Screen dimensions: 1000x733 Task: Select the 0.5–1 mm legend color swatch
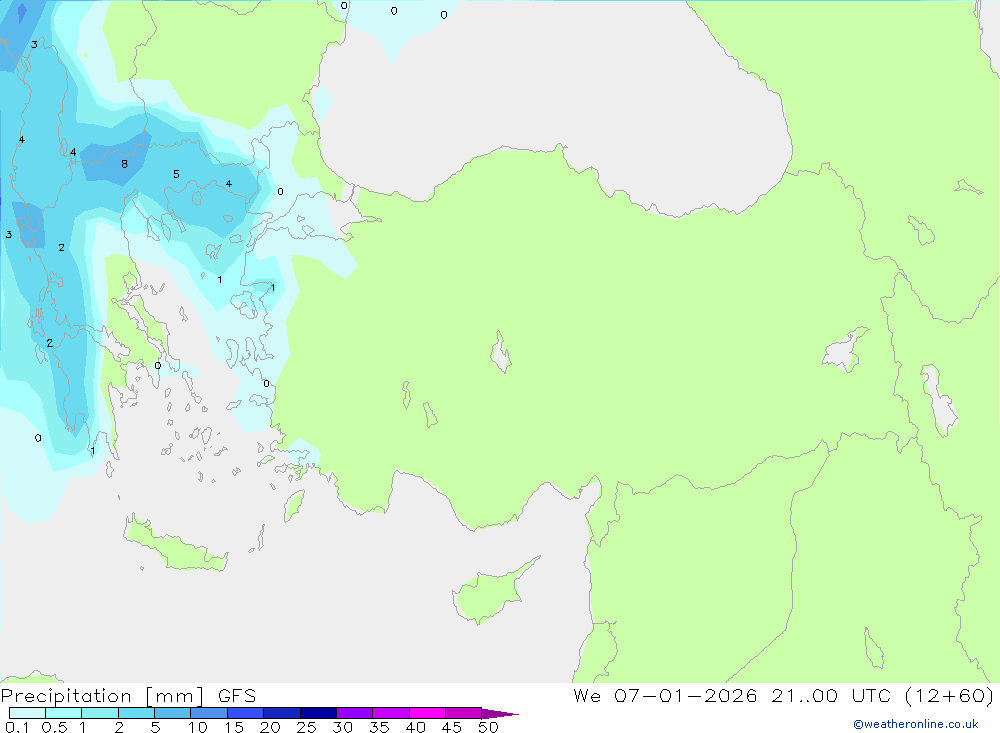[63, 713]
